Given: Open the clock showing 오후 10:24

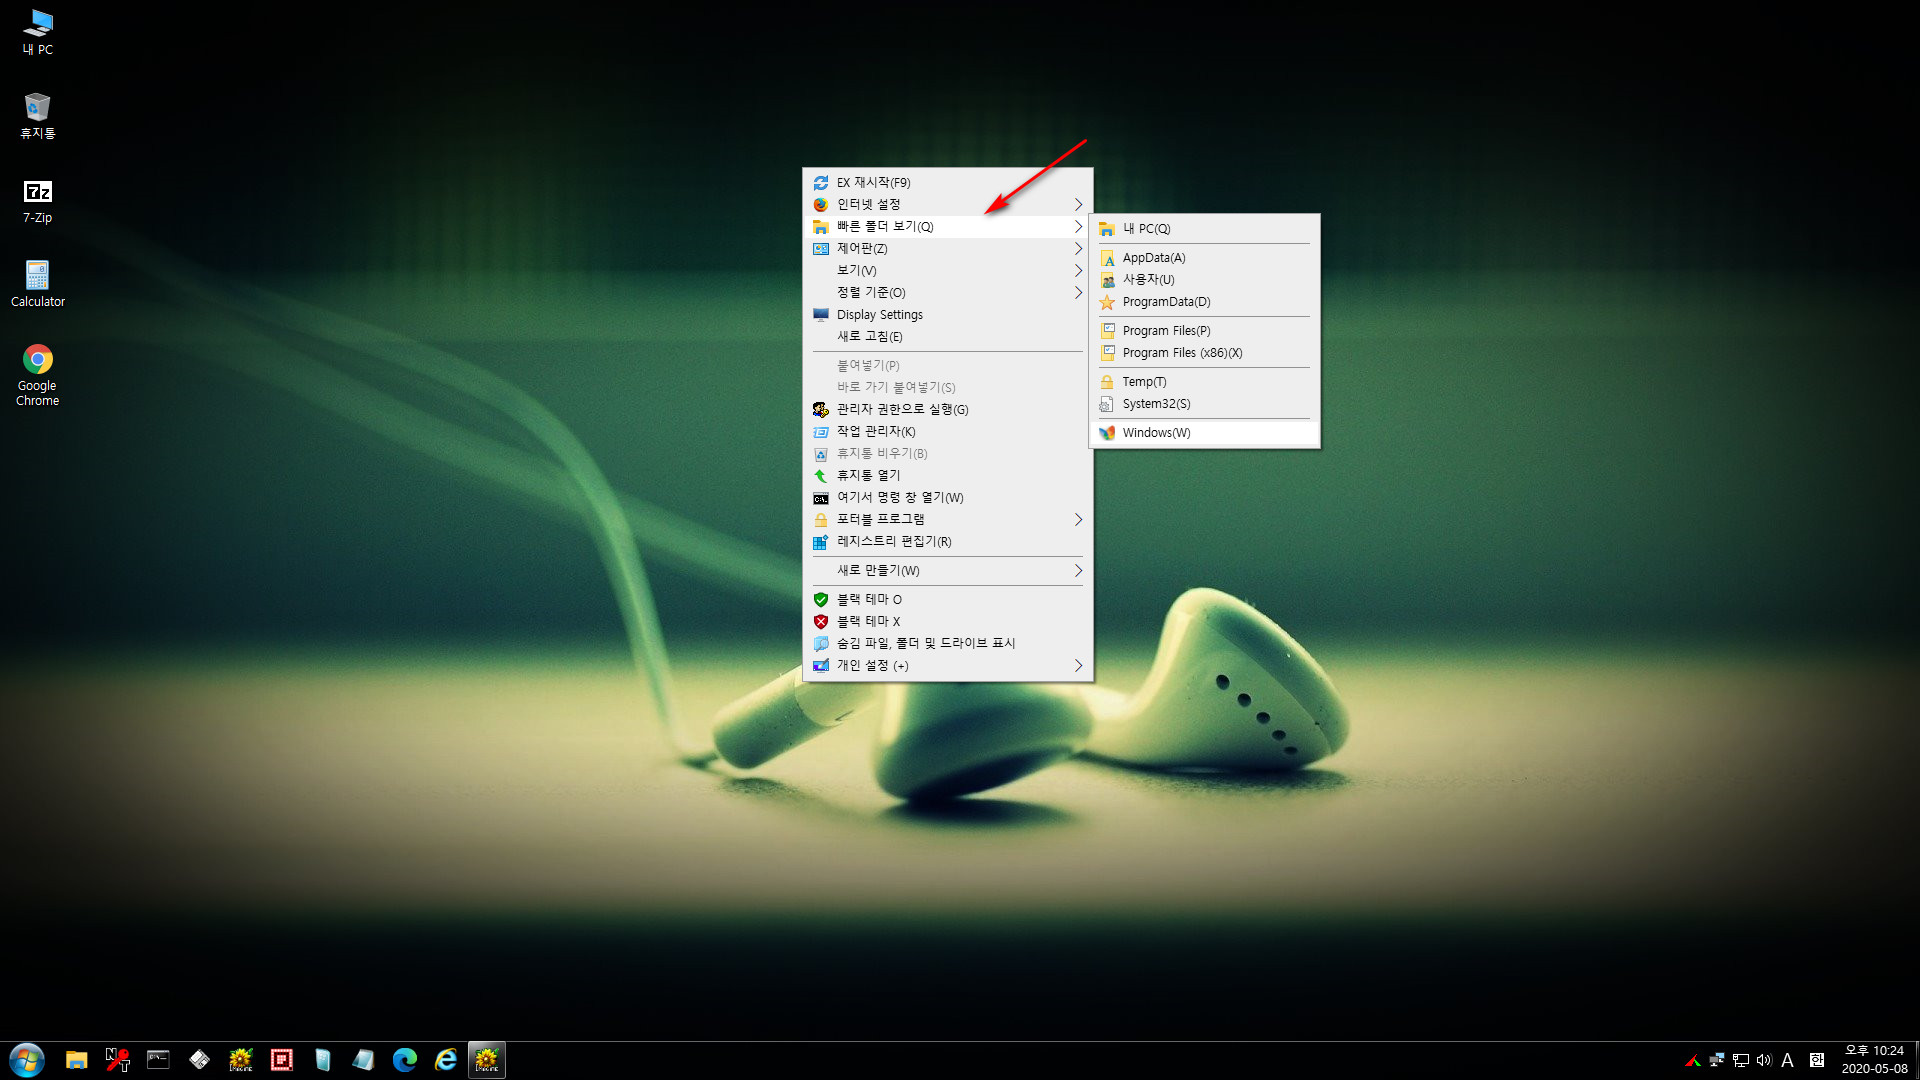Looking at the screenshot, I should click(1875, 1060).
